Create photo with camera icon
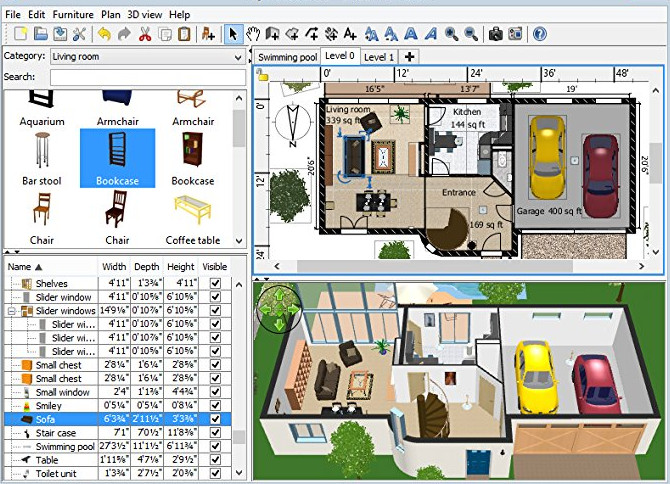670x484 pixels. click(496, 34)
